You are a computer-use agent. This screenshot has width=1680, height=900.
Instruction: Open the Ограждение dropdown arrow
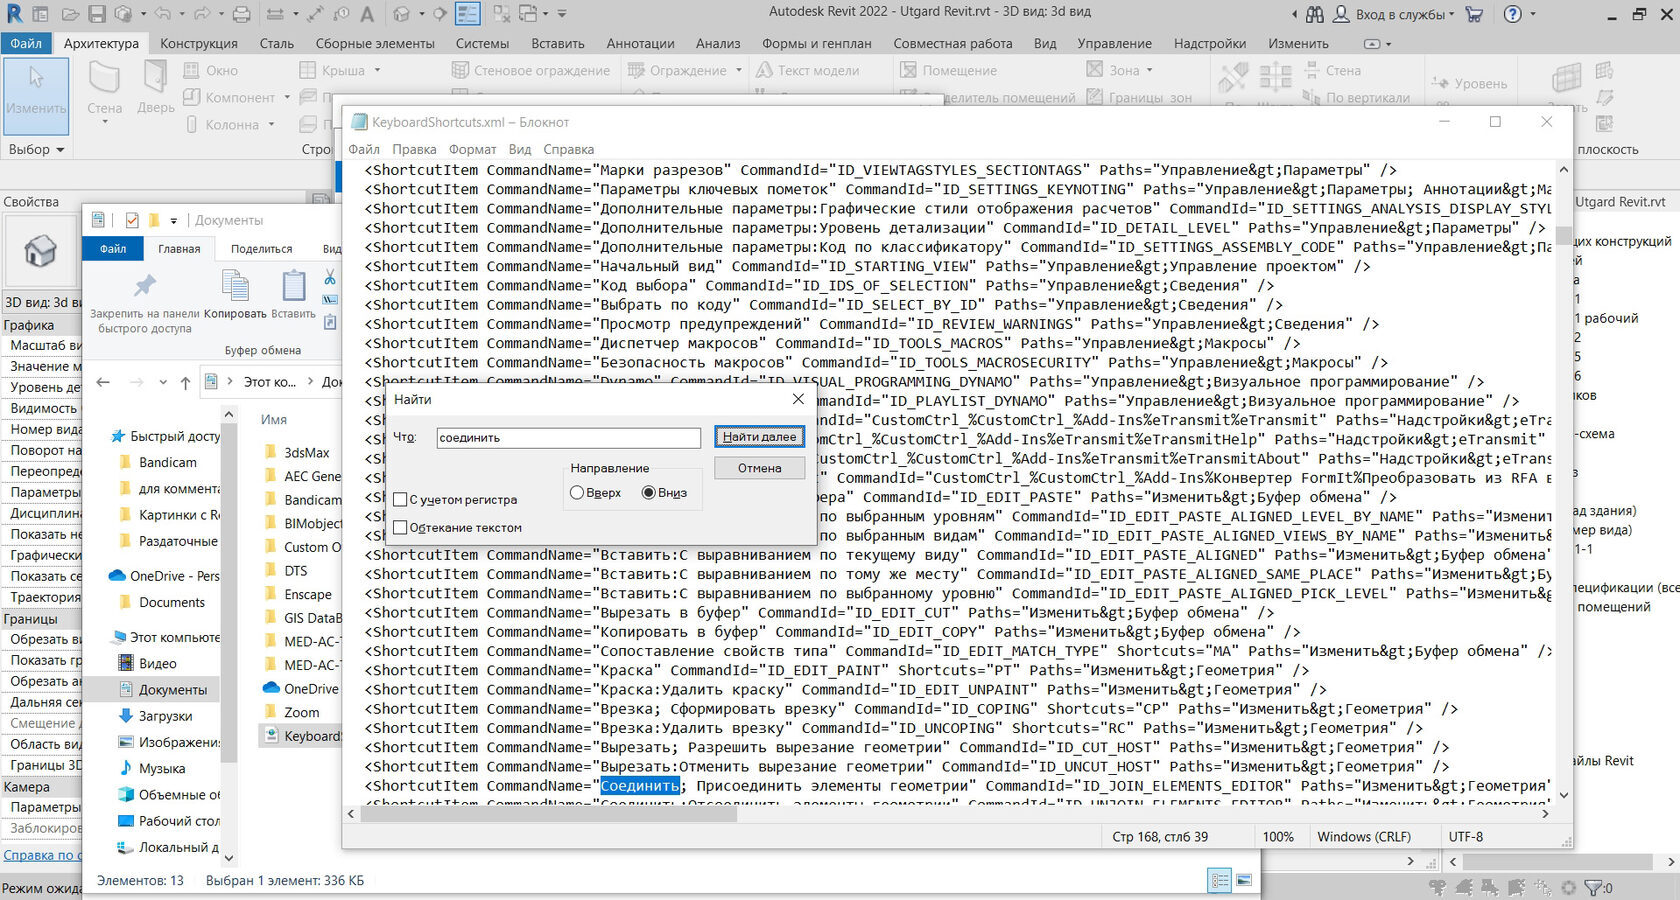739,70
